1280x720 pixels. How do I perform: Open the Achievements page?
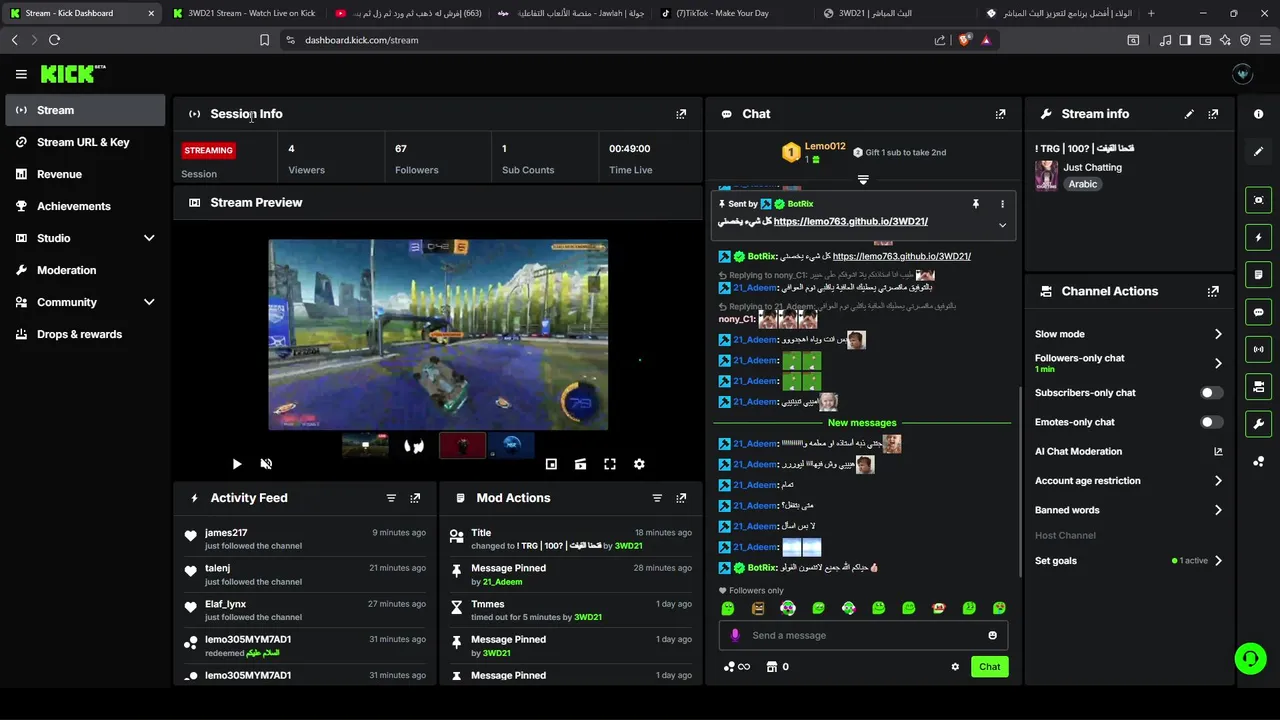[85, 206]
